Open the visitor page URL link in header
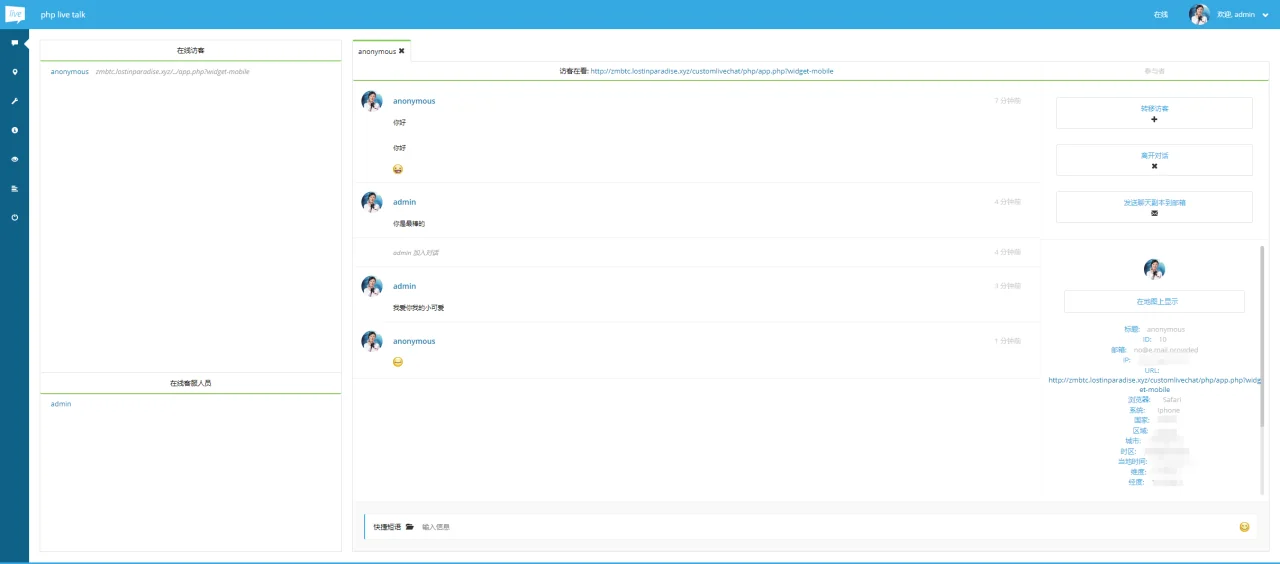 [x=711, y=71]
